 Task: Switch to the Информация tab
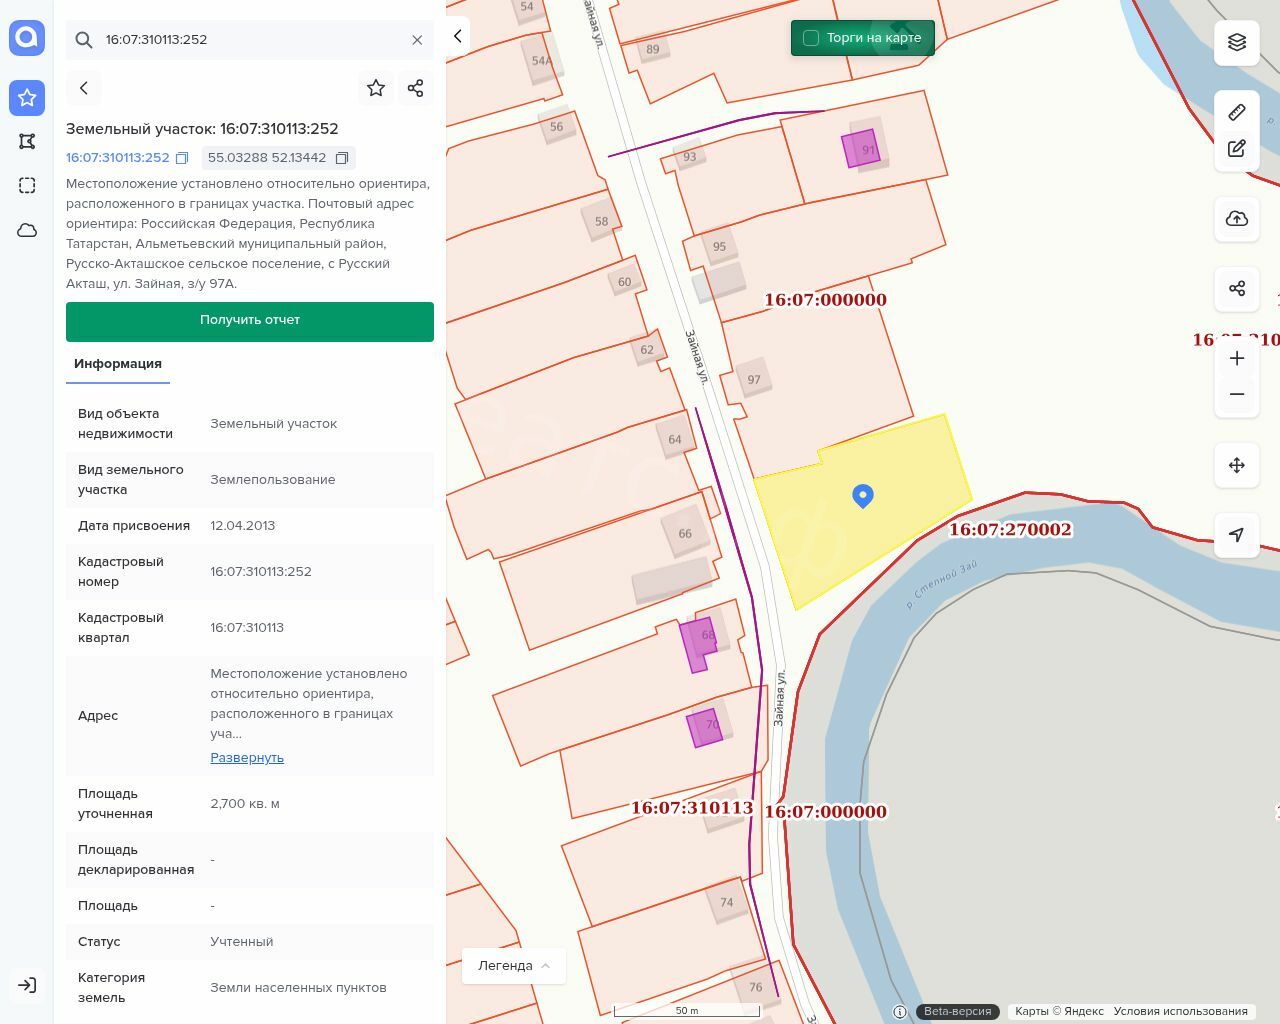(x=118, y=364)
